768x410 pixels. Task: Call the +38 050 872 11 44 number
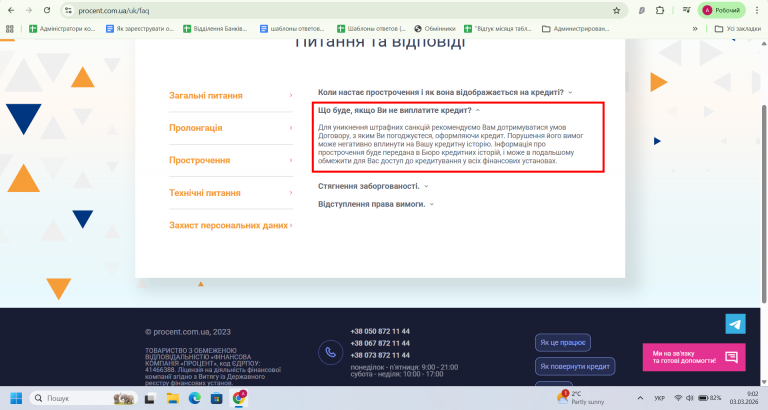click(x=380, y=332)
